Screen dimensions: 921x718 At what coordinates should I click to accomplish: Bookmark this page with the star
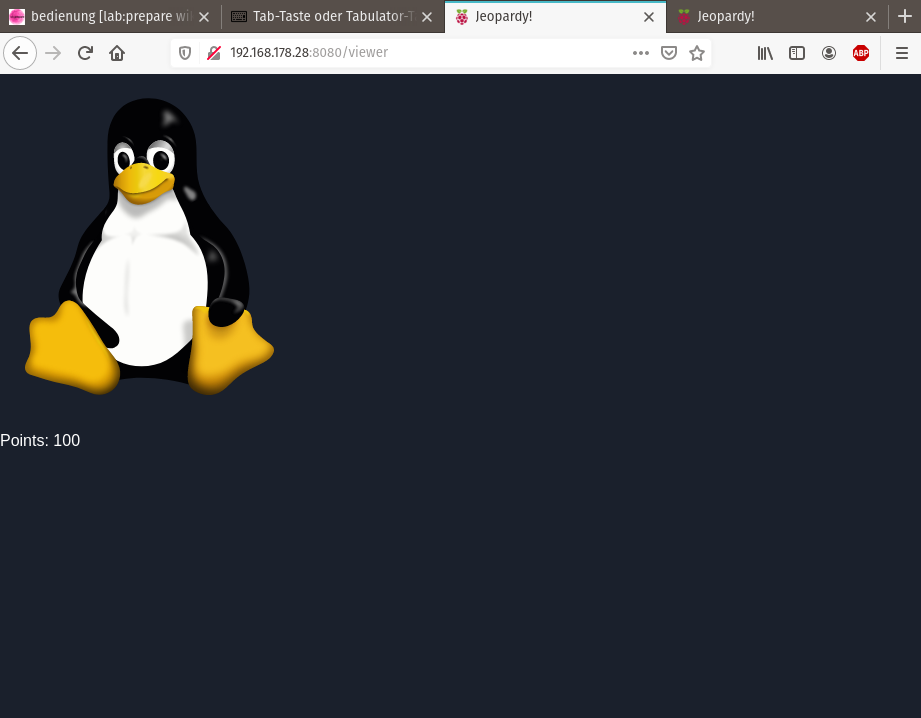point(697,53)
